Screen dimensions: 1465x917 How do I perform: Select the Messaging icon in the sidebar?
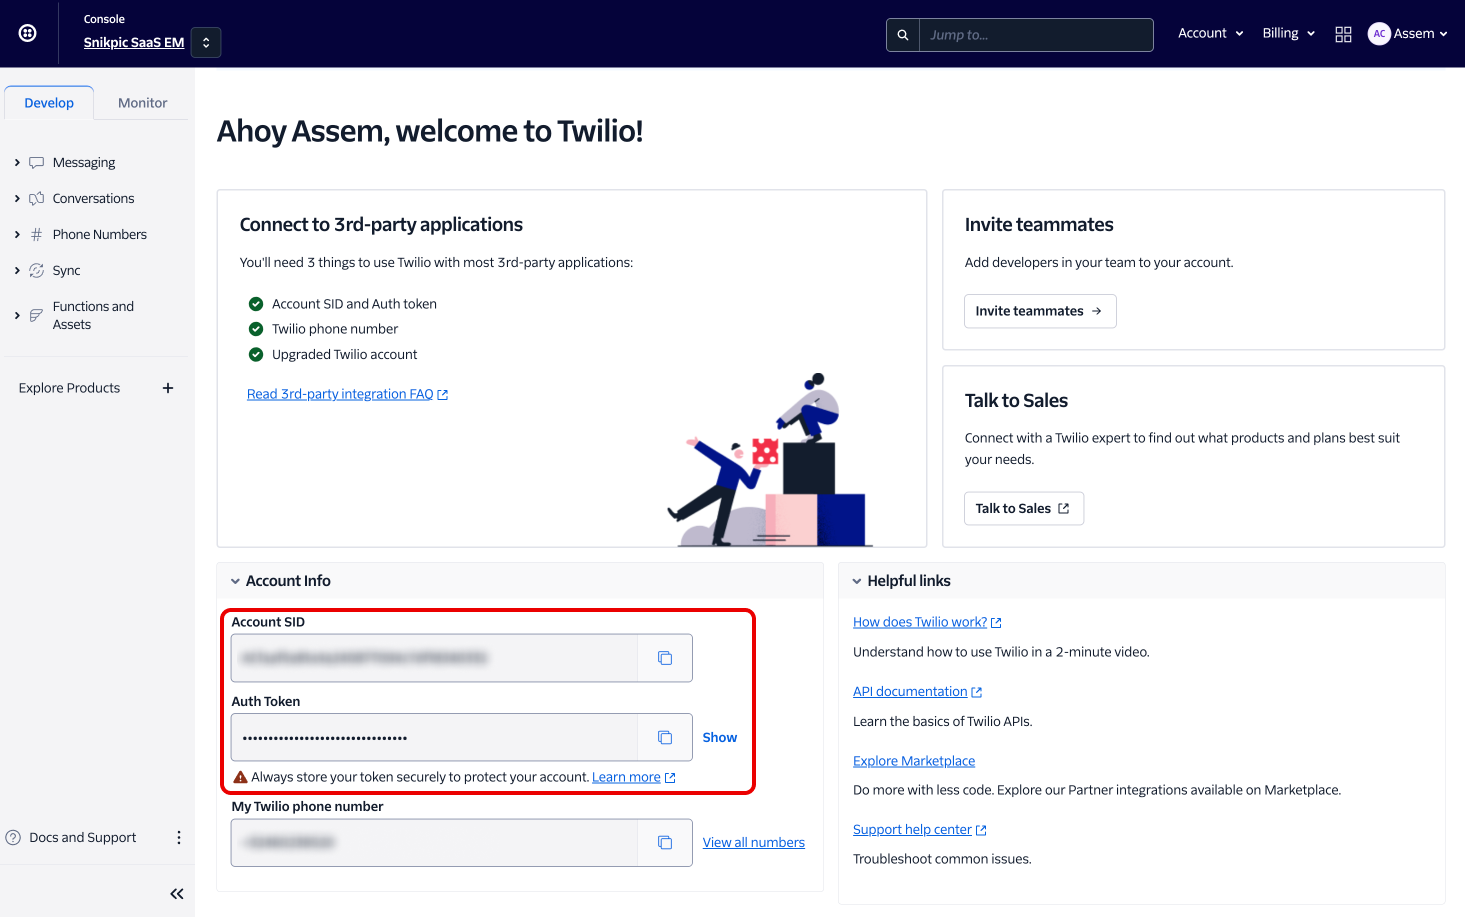[37, 161]
